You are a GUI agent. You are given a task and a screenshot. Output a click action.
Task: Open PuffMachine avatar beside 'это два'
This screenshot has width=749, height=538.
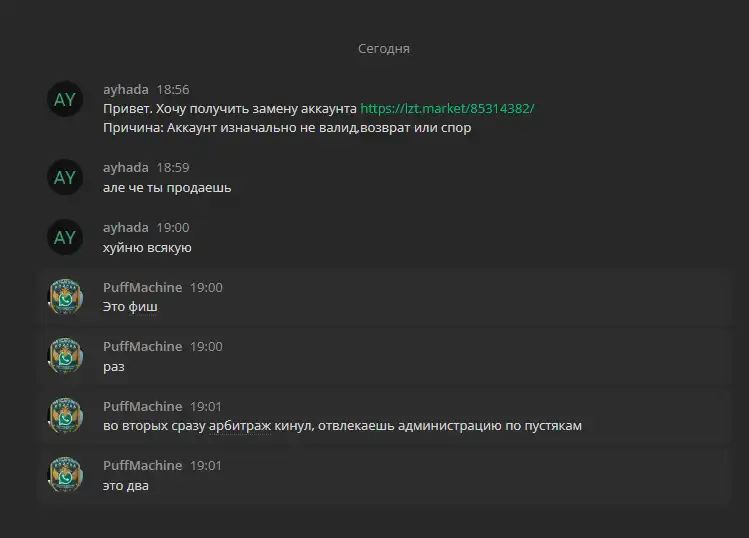point(65,475)
